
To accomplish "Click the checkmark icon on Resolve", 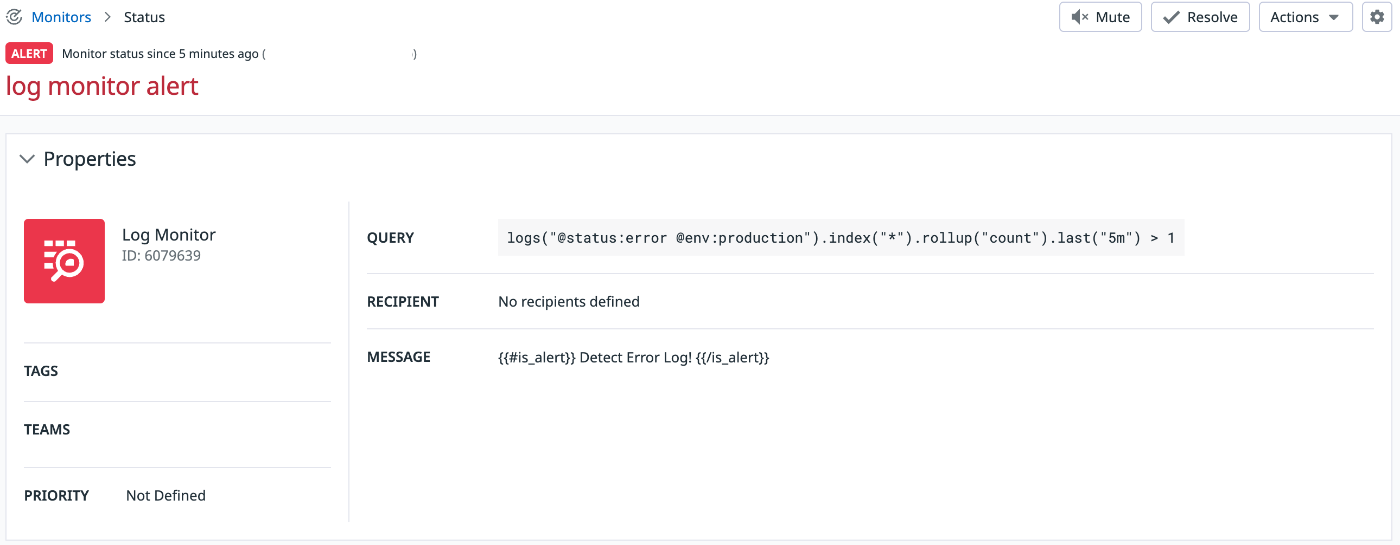I will (x=1171, y=17).
